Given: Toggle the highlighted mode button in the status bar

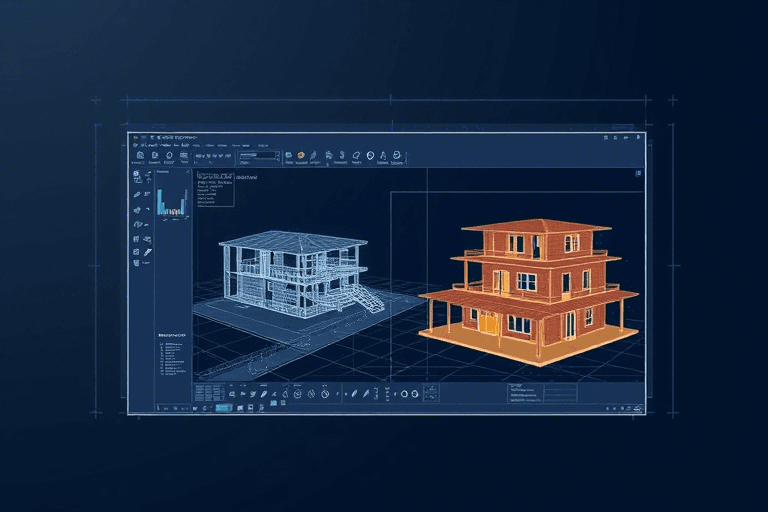Looking at the screenshot, I should point(223,407).
